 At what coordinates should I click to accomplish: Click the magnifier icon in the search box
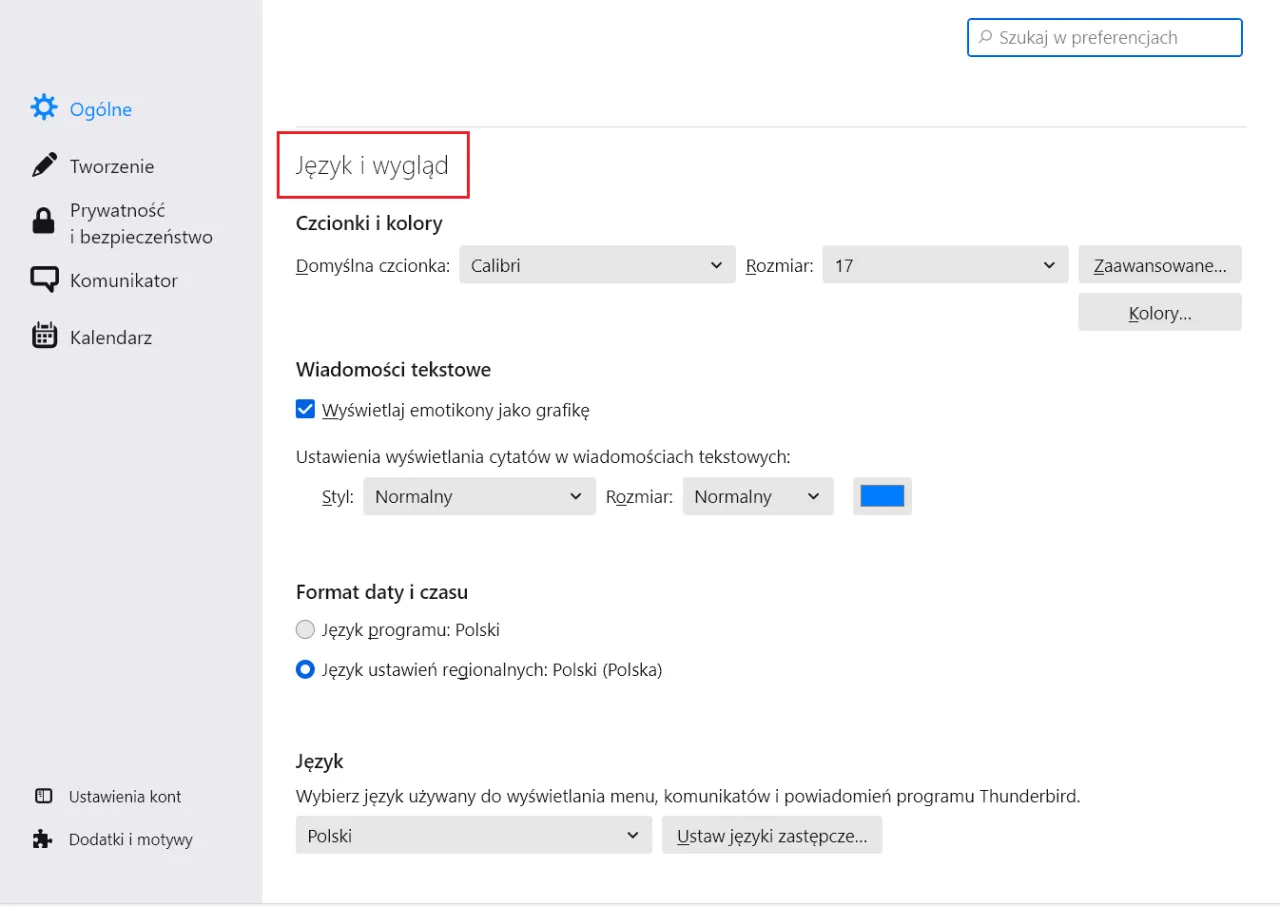pyautogui.click(x=984, y=37)
